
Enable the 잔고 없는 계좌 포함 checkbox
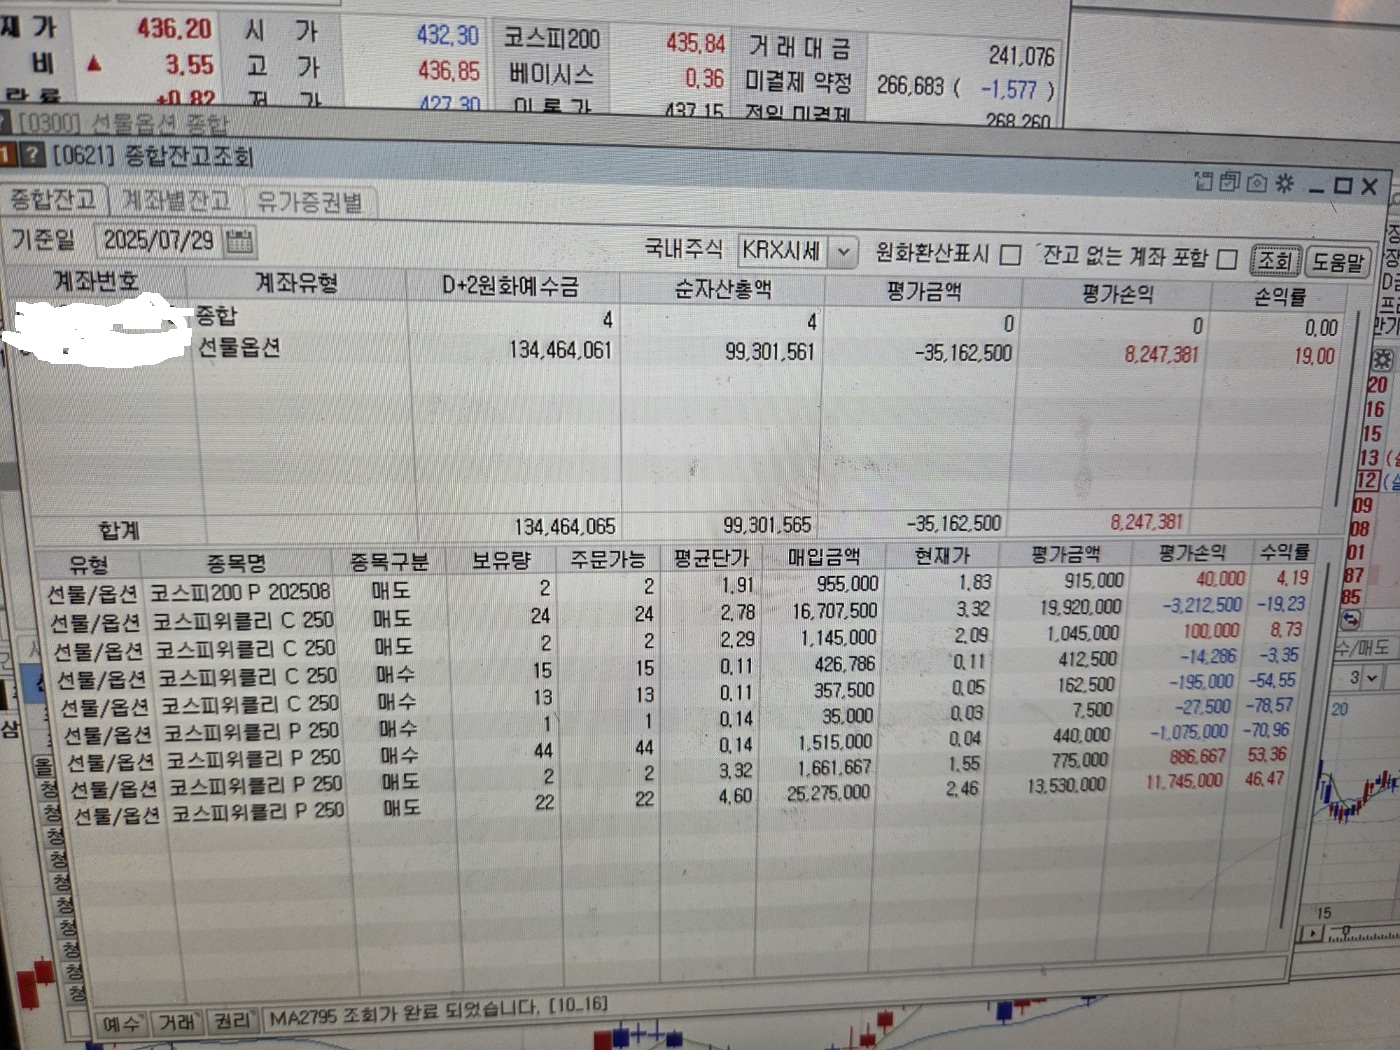point(1228,259)
